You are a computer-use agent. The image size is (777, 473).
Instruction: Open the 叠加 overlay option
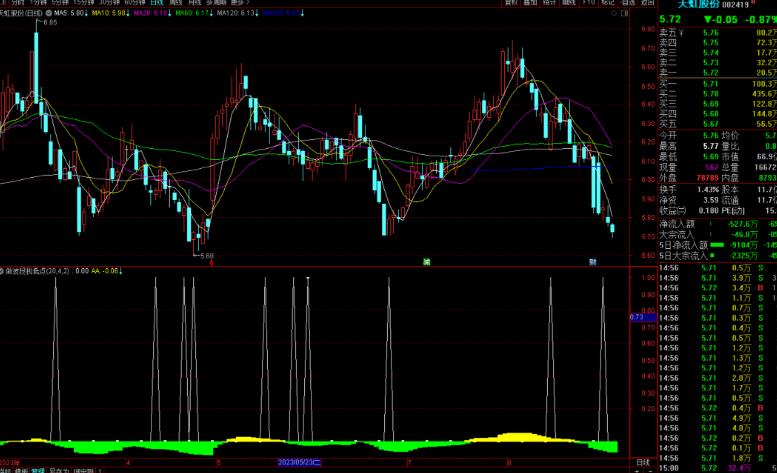click(x=530, y=2)
